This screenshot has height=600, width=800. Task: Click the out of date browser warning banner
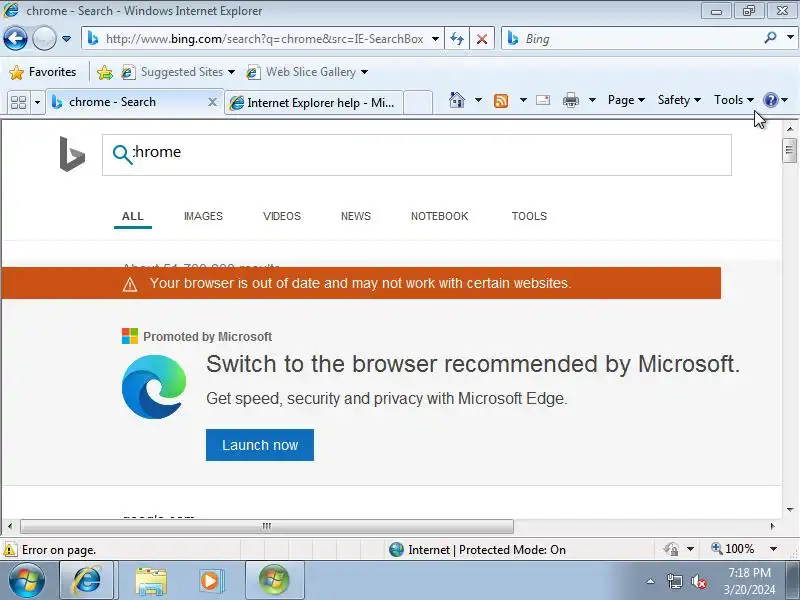pyautogui.click(x=361, y=283)
